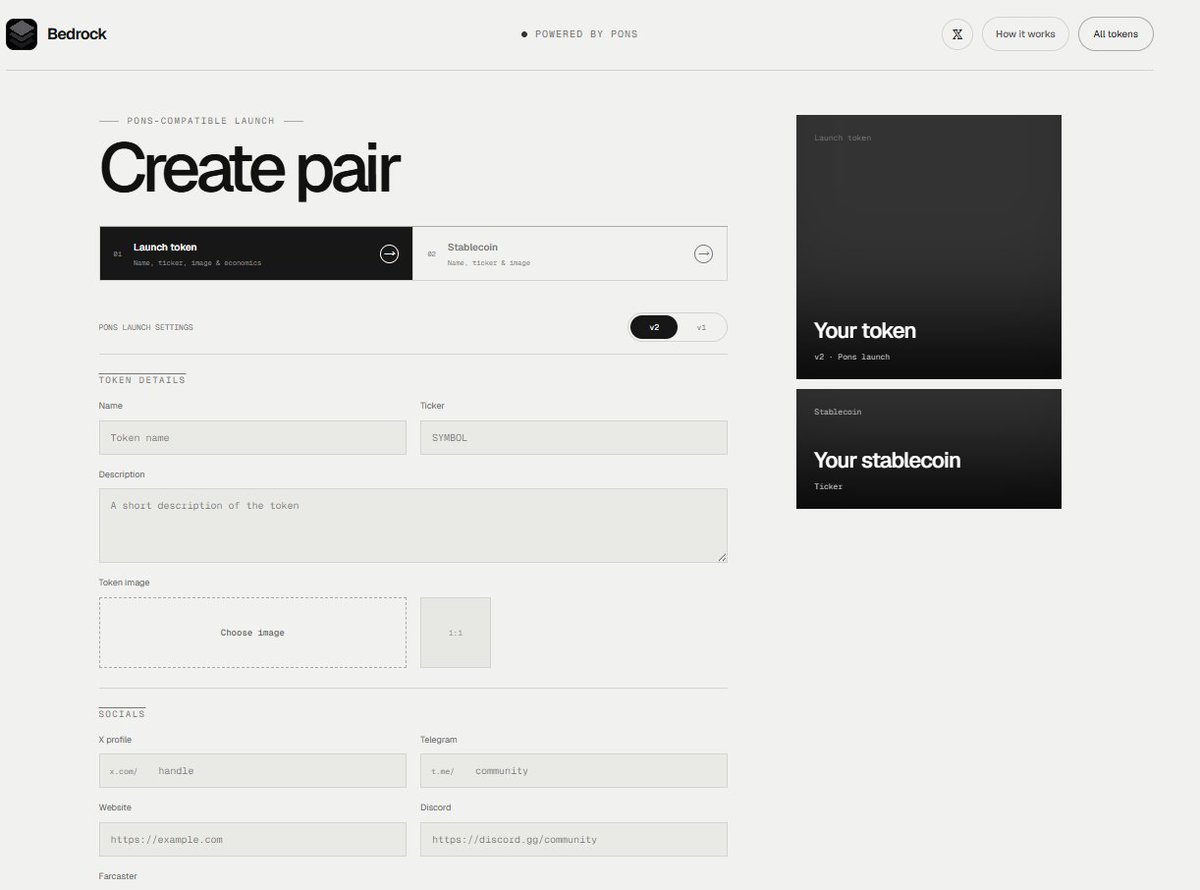Click the Description field label
The width and height of the screenshot is (1200, 890).
click(122, 474)
